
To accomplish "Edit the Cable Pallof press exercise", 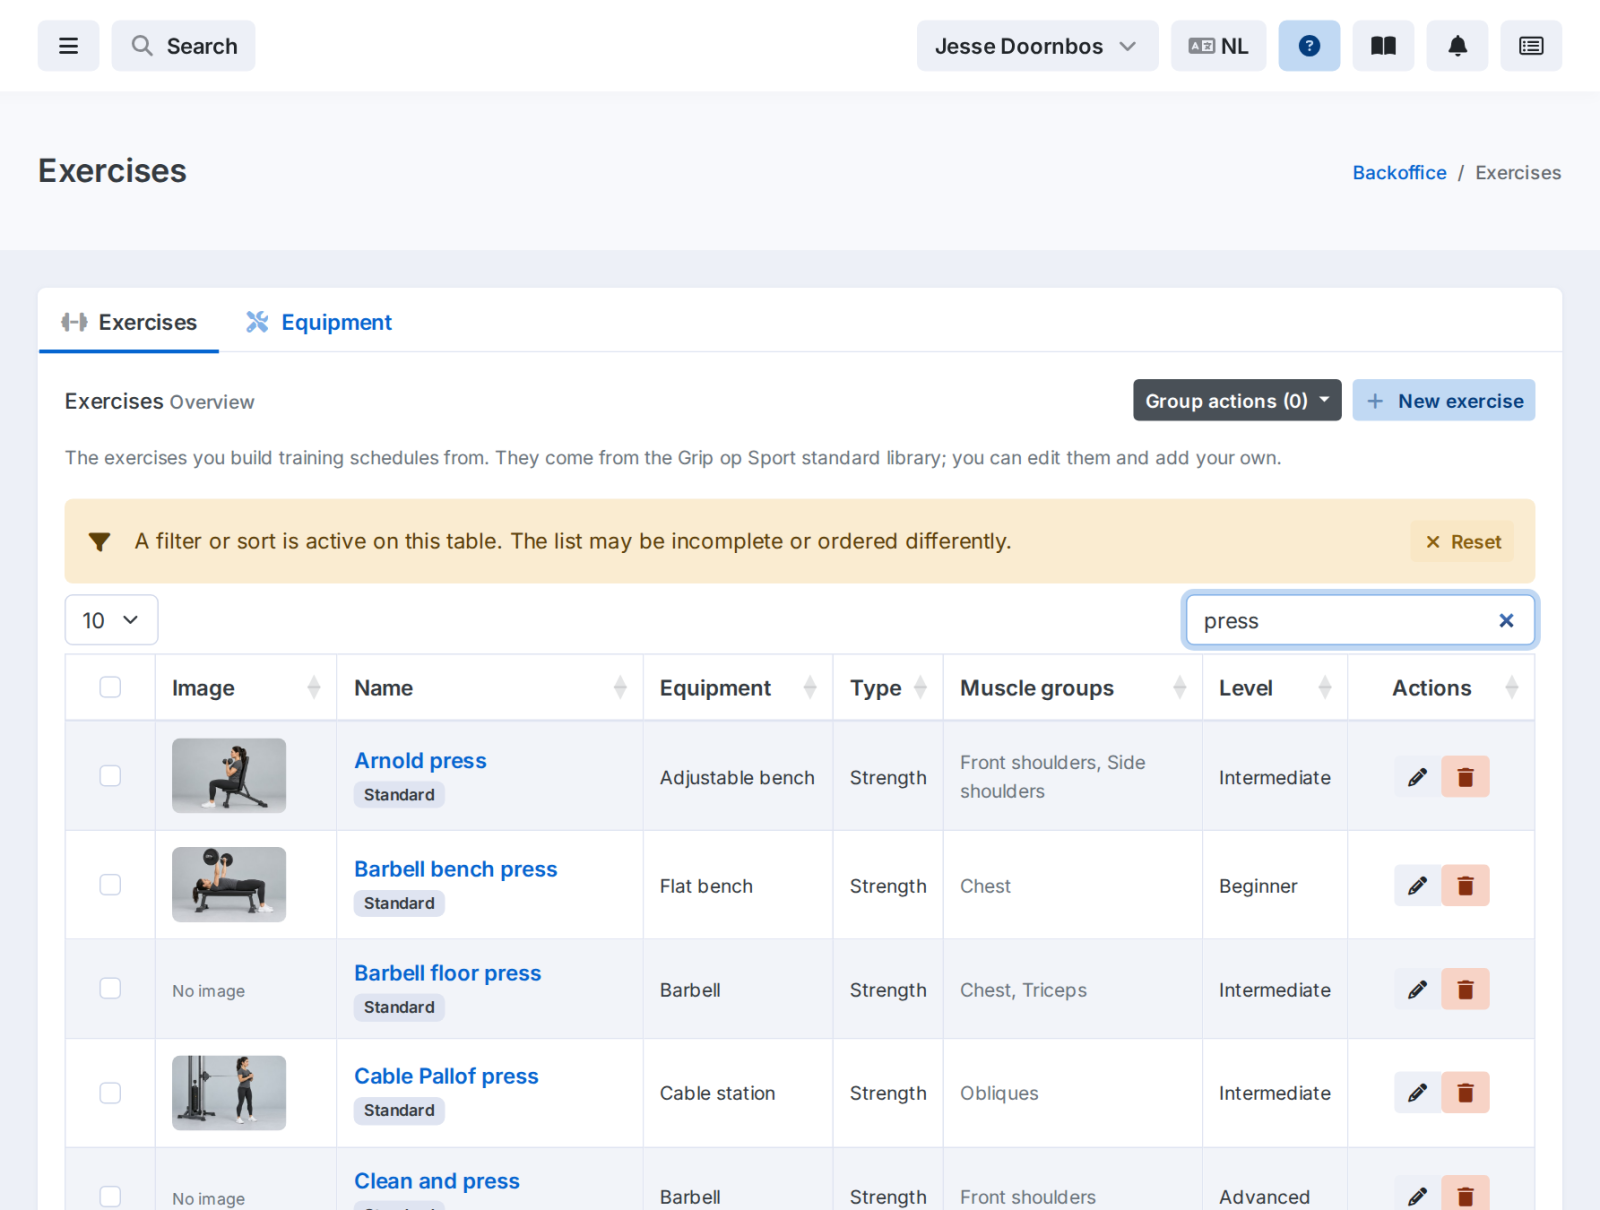I will coord(1418,1093).
